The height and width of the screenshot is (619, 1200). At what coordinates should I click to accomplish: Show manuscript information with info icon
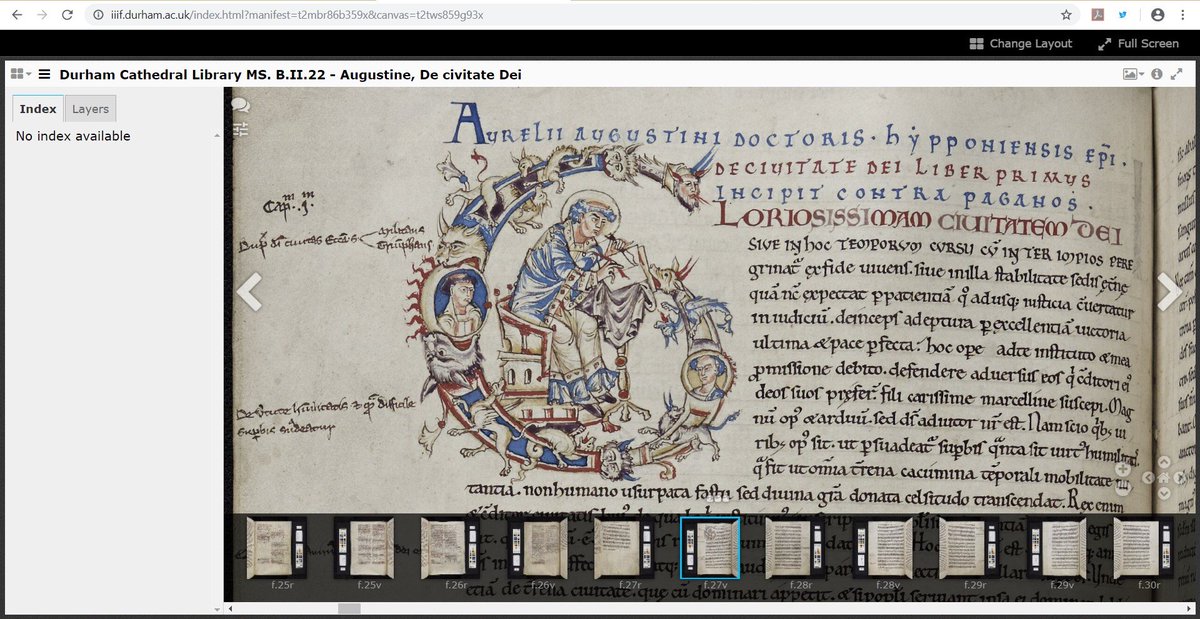pyautogui.click(x=1157, y=74)
